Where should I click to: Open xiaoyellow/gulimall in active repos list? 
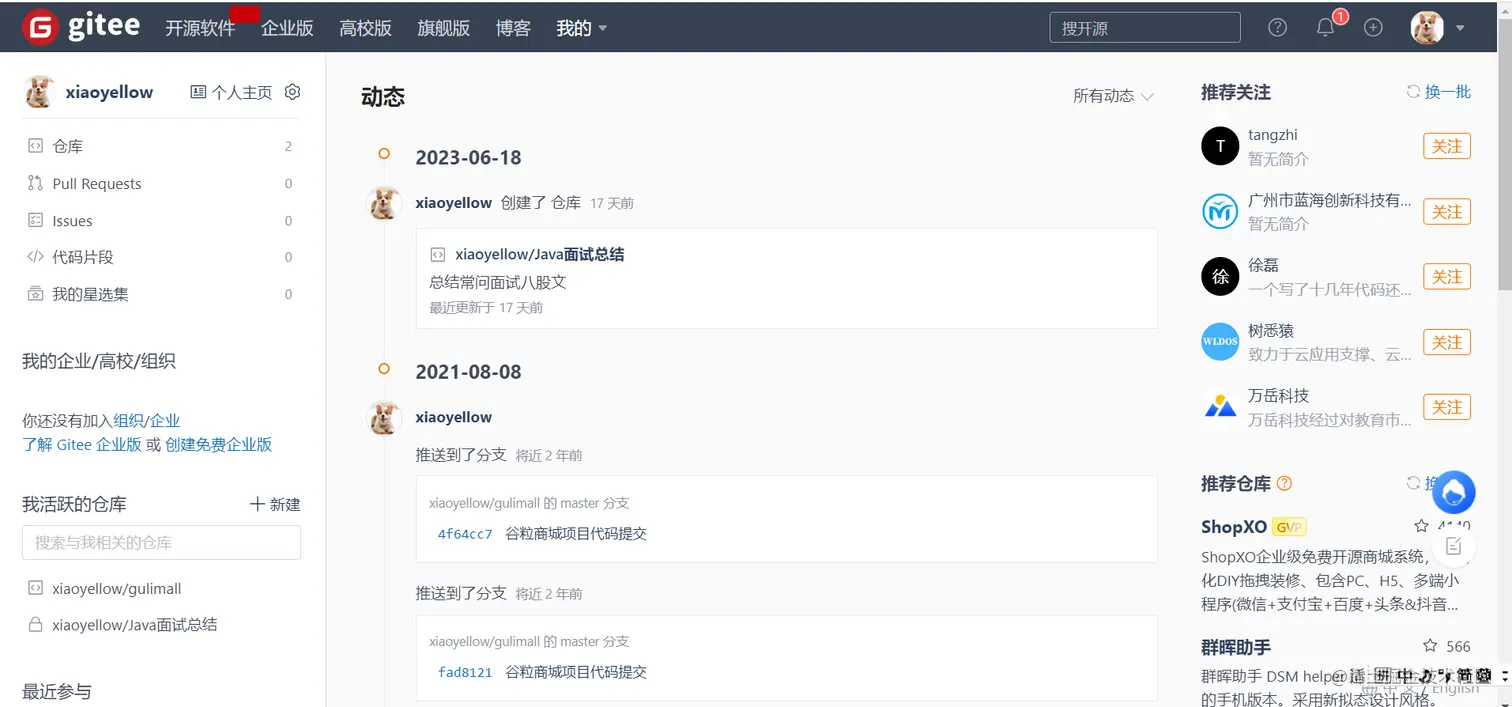[117, 589]
